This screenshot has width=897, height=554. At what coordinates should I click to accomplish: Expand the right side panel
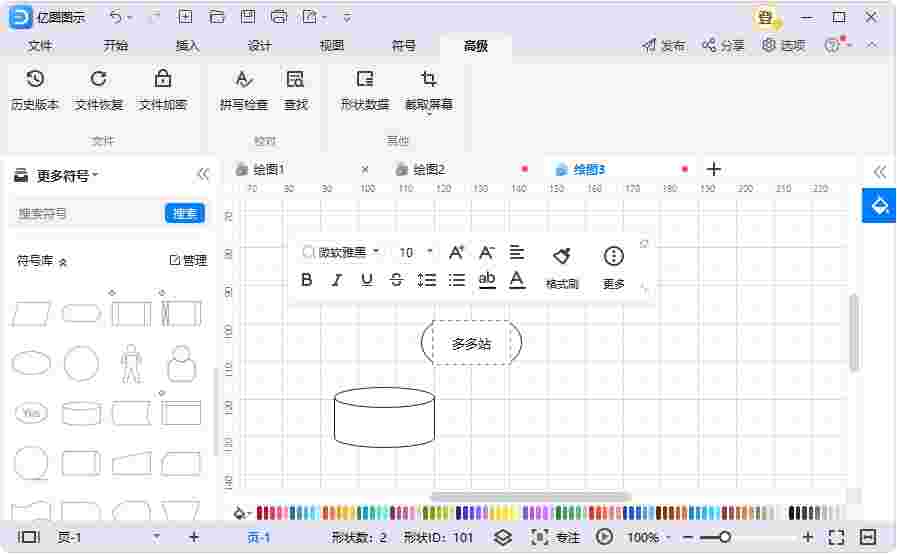pyautogui.click(x=880, y=172)
